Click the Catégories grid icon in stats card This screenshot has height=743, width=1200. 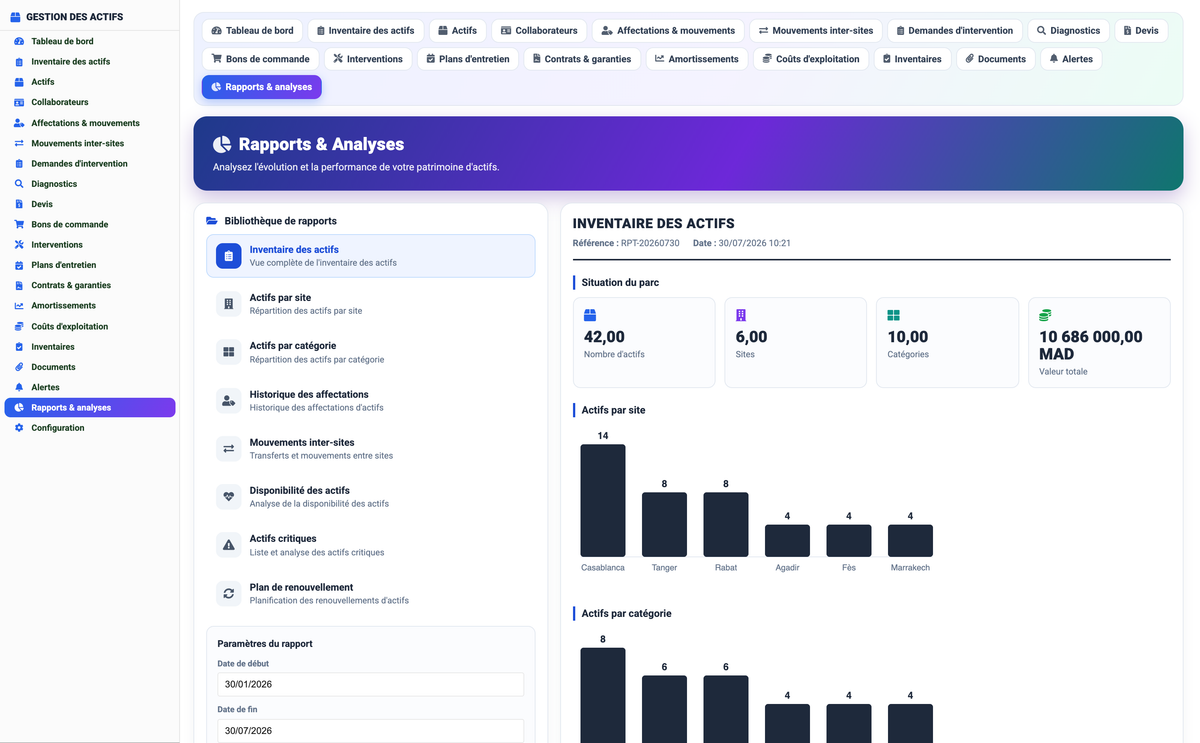[893, 315]
